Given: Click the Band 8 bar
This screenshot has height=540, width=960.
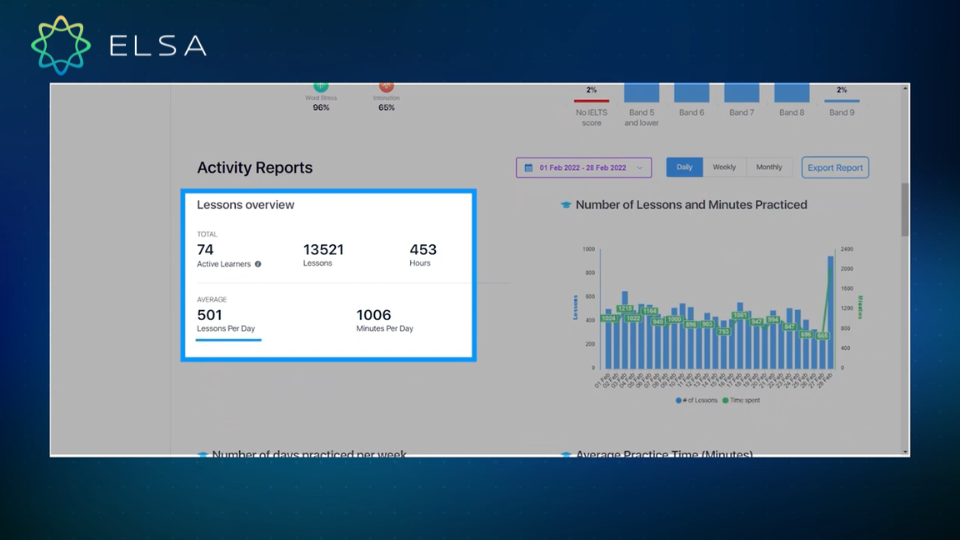Looking at the screenshot, I should coord(792,92).
